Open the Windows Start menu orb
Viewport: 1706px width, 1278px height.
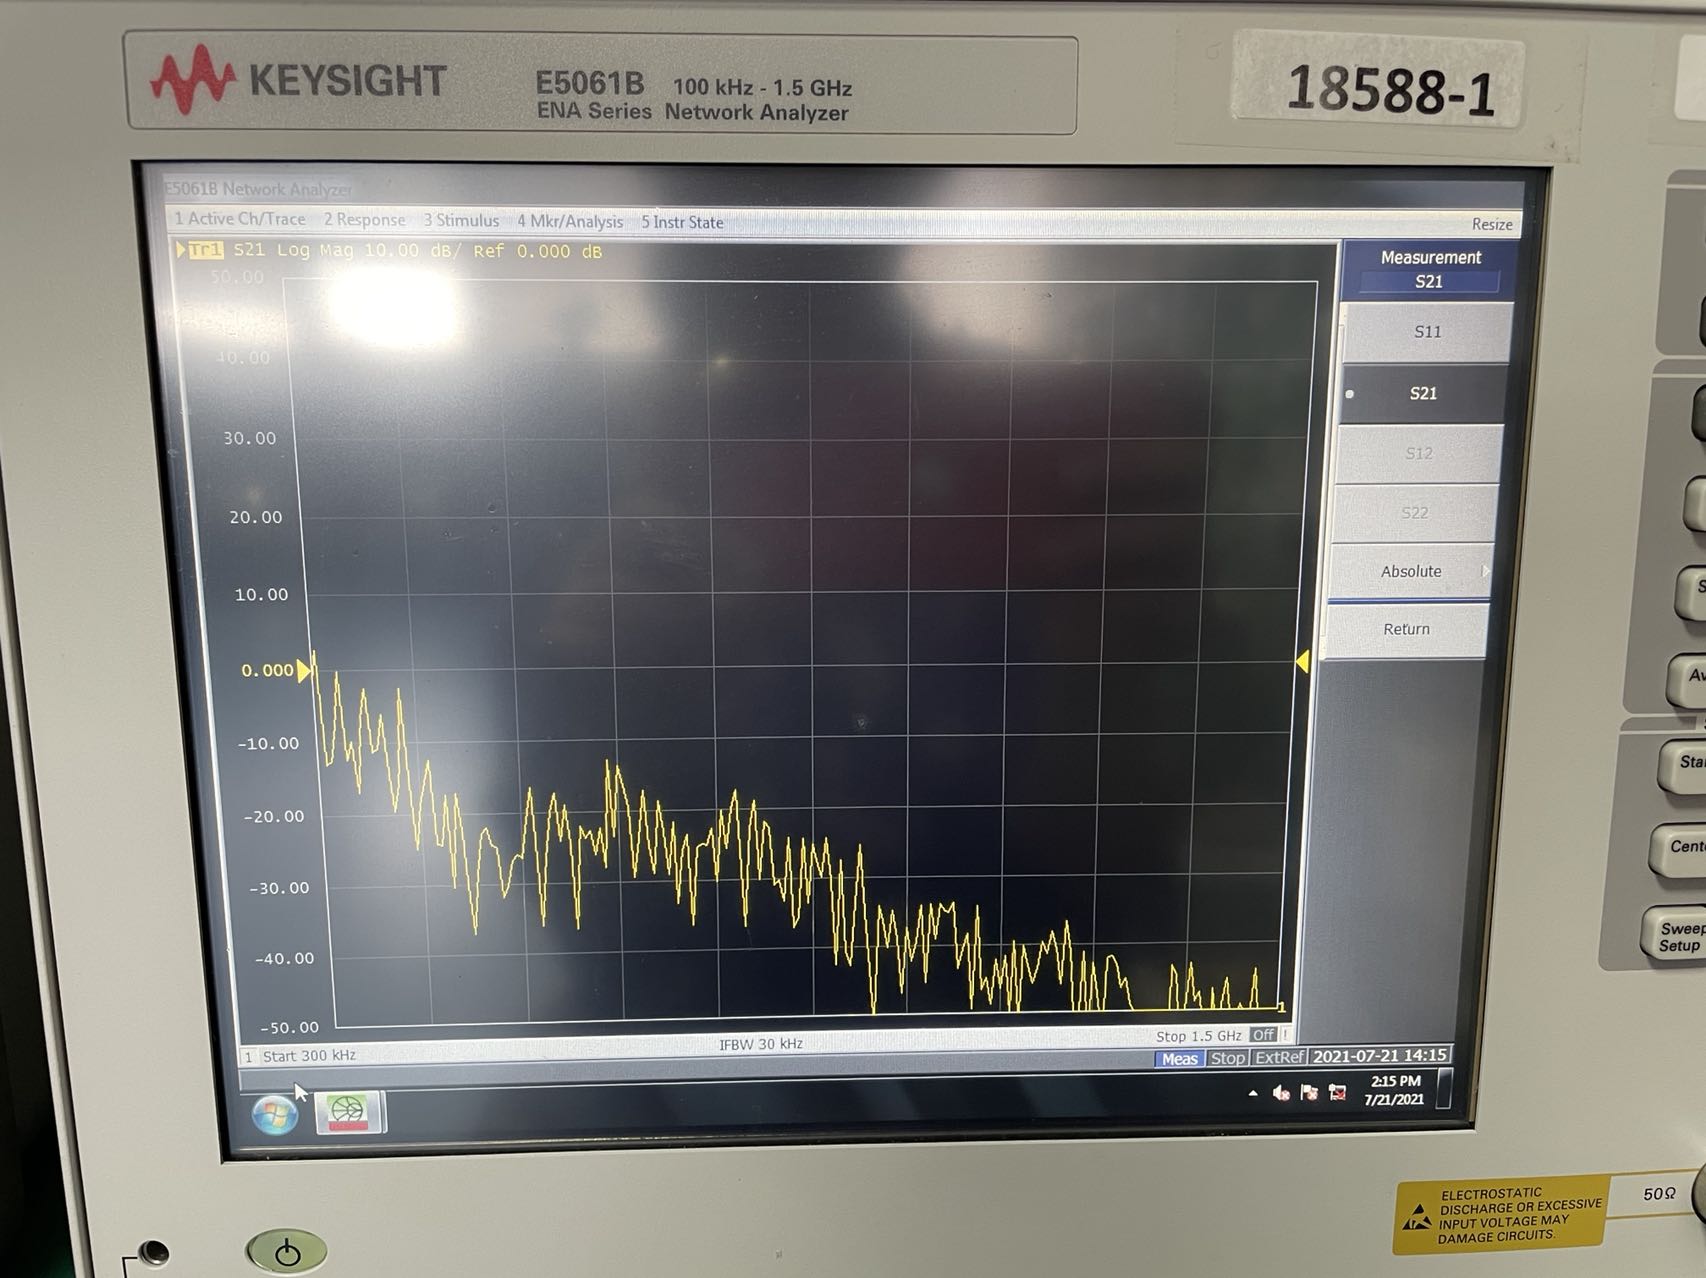pyautogui.click(x=274, y=1114)
